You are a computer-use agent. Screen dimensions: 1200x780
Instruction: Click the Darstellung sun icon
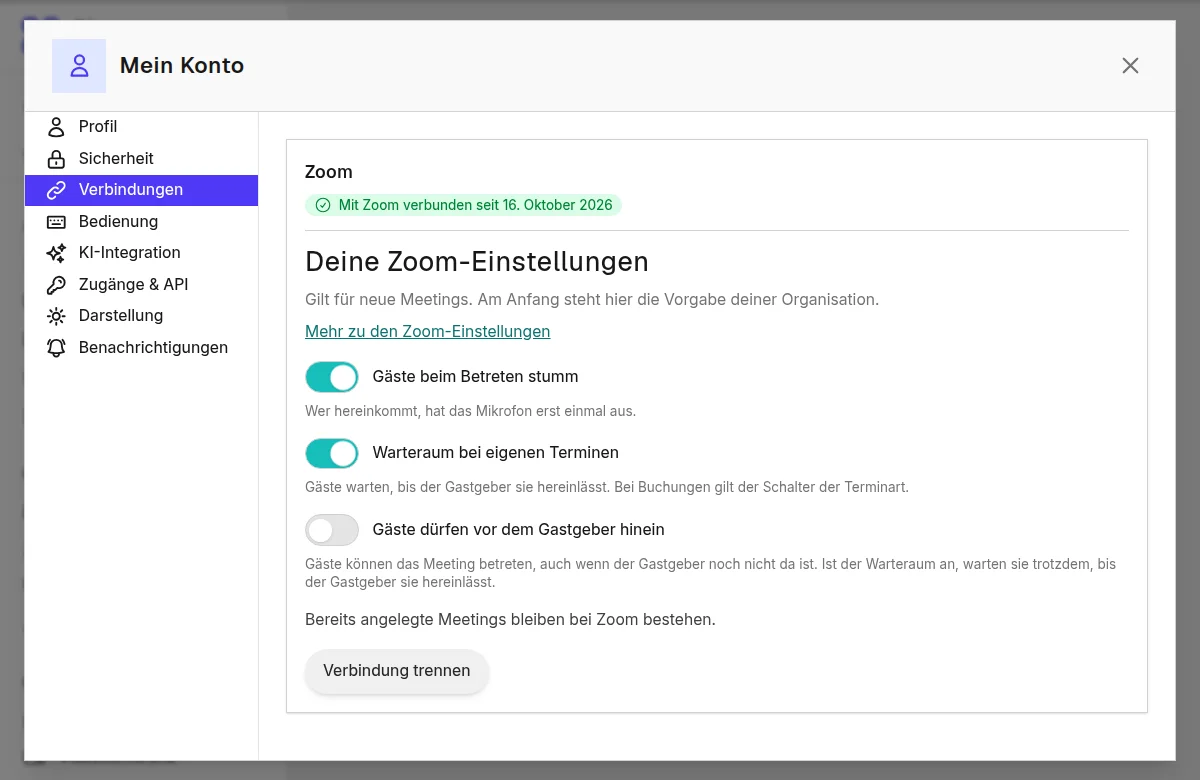(x=56, y=316)
